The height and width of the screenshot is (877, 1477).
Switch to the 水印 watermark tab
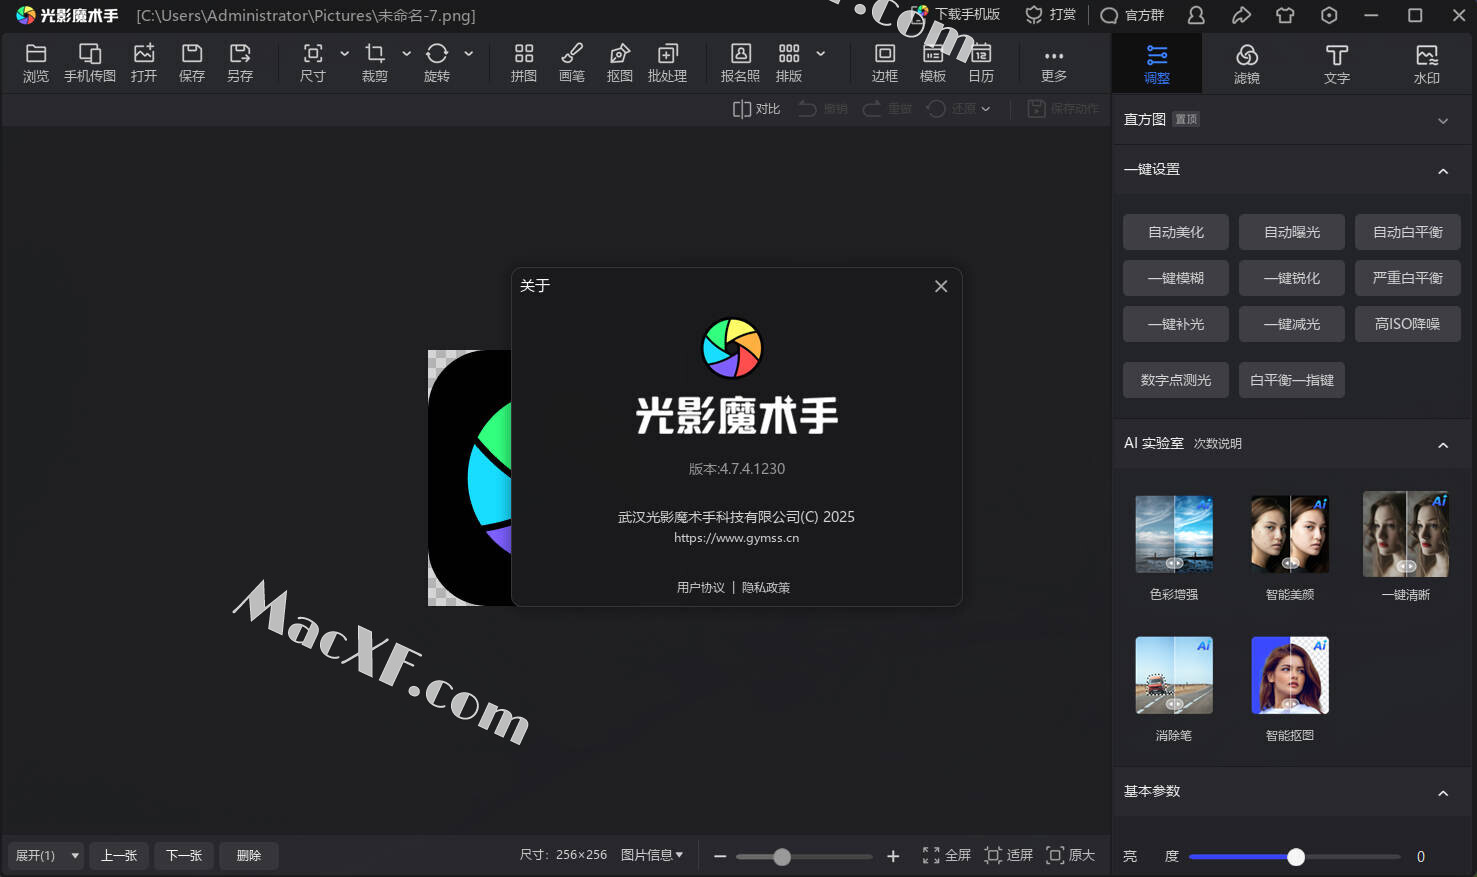(1426, 63)
